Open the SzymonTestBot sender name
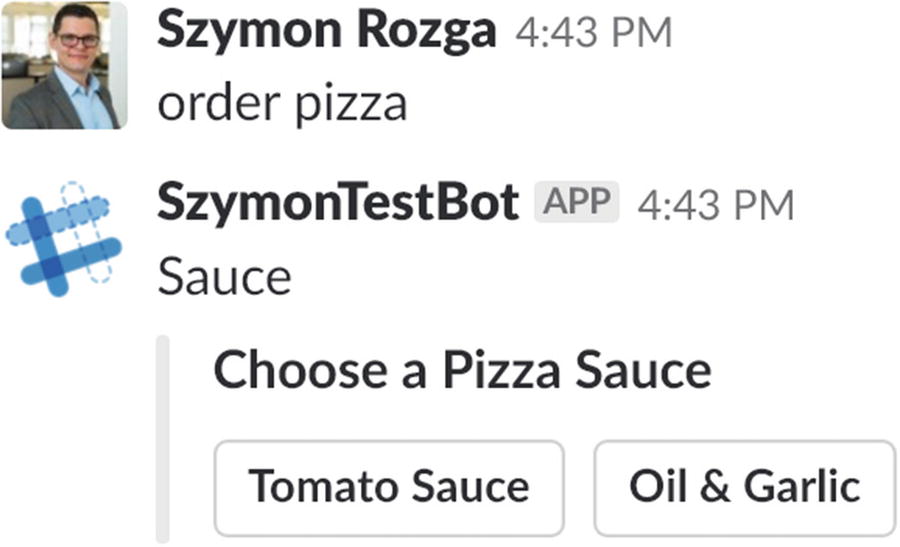The width and height of the screenshot is (900, 547). pyautogui.click(x=338, y=204)
